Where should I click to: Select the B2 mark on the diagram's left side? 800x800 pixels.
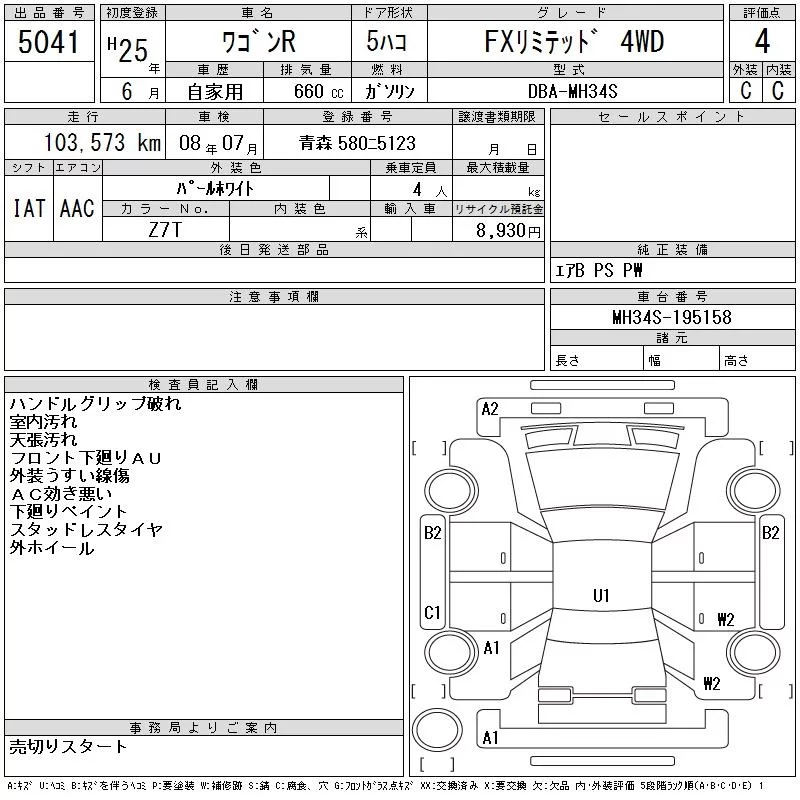433,533
